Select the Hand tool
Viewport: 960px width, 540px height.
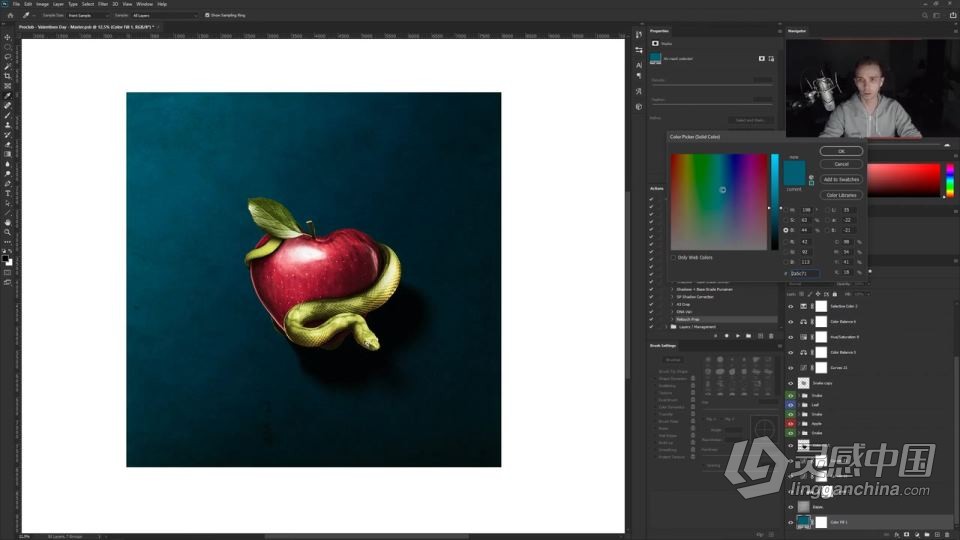pyautogui.click(x=7, y=223)
